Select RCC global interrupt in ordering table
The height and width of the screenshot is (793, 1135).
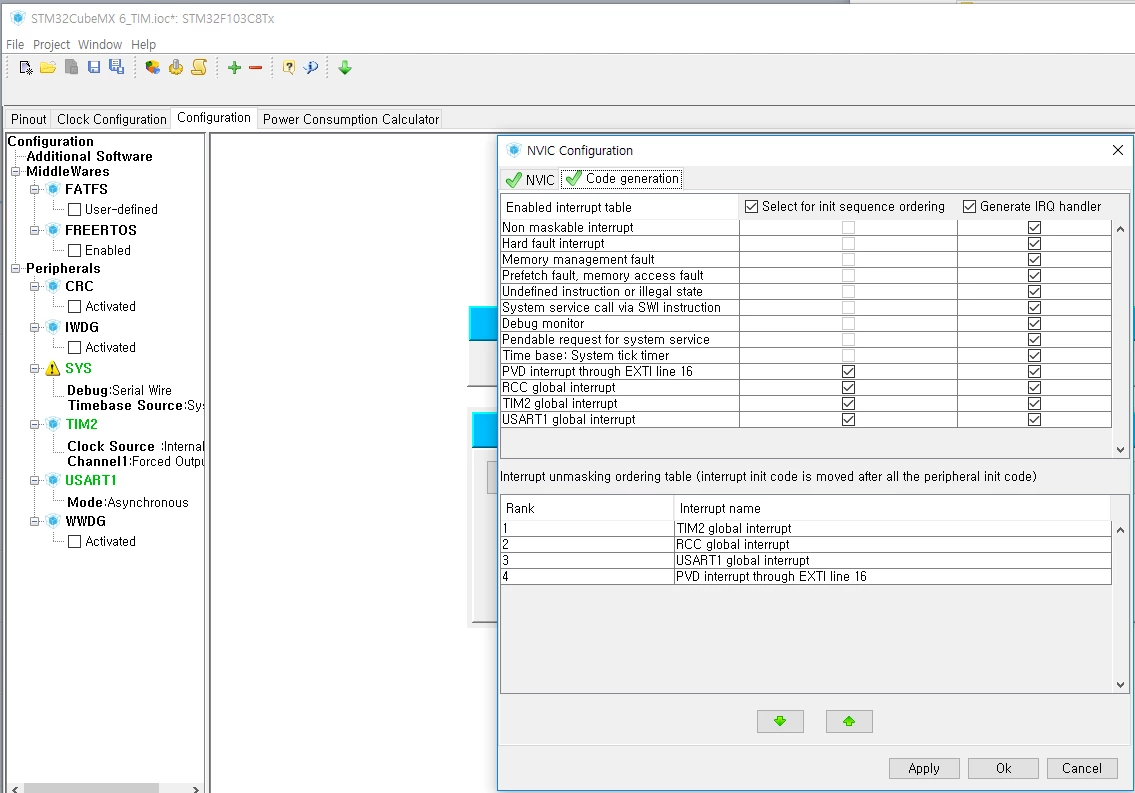[x=806, y=545]
